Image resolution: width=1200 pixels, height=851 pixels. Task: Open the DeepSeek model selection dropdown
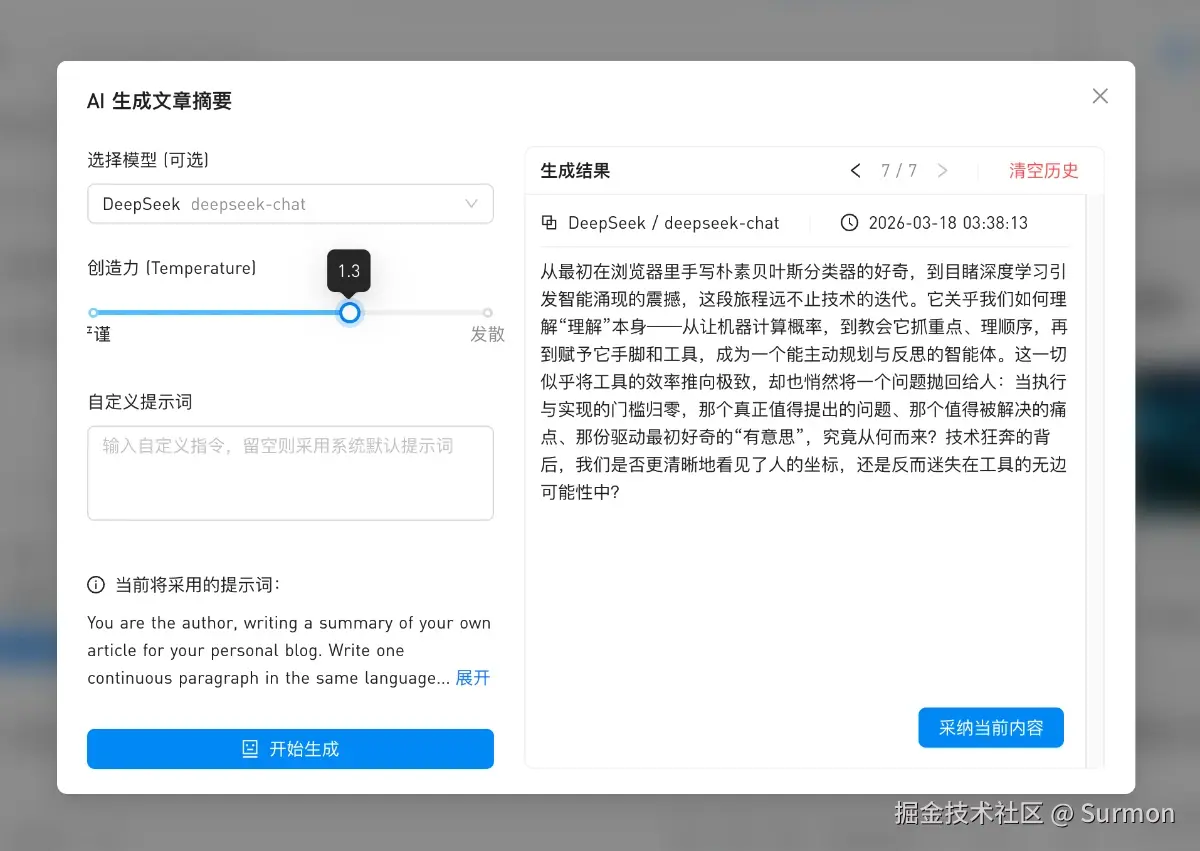(290, 204)
